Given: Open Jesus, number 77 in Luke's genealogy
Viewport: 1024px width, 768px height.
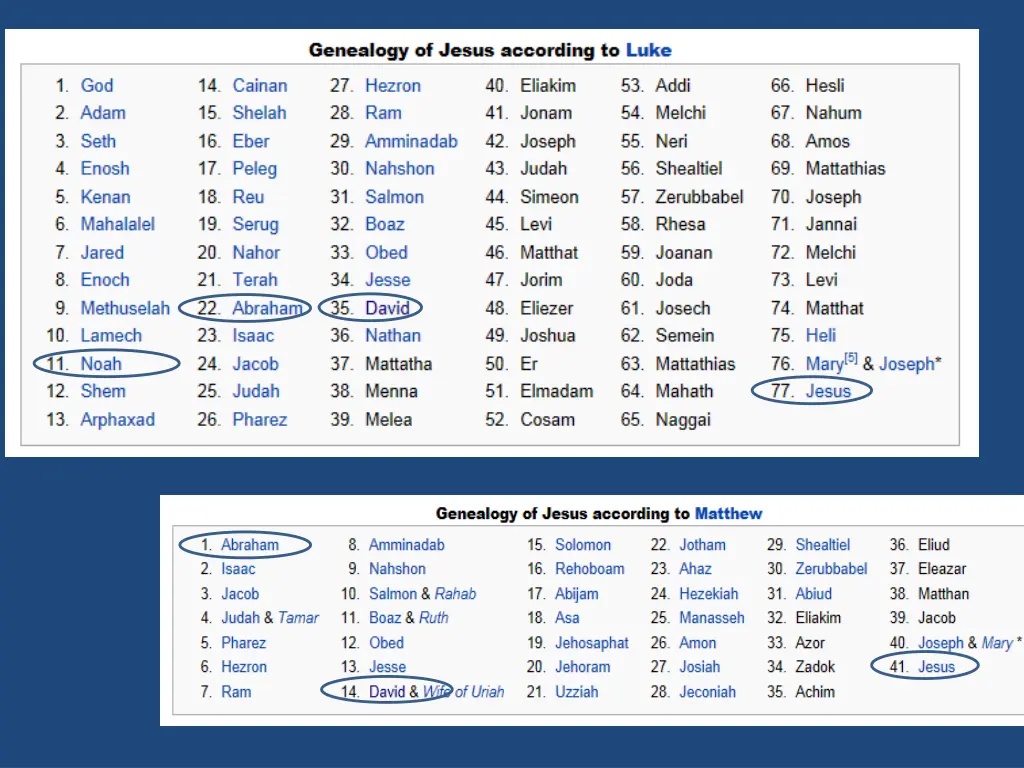Looking at the screenshot, I should coord(828,391).
